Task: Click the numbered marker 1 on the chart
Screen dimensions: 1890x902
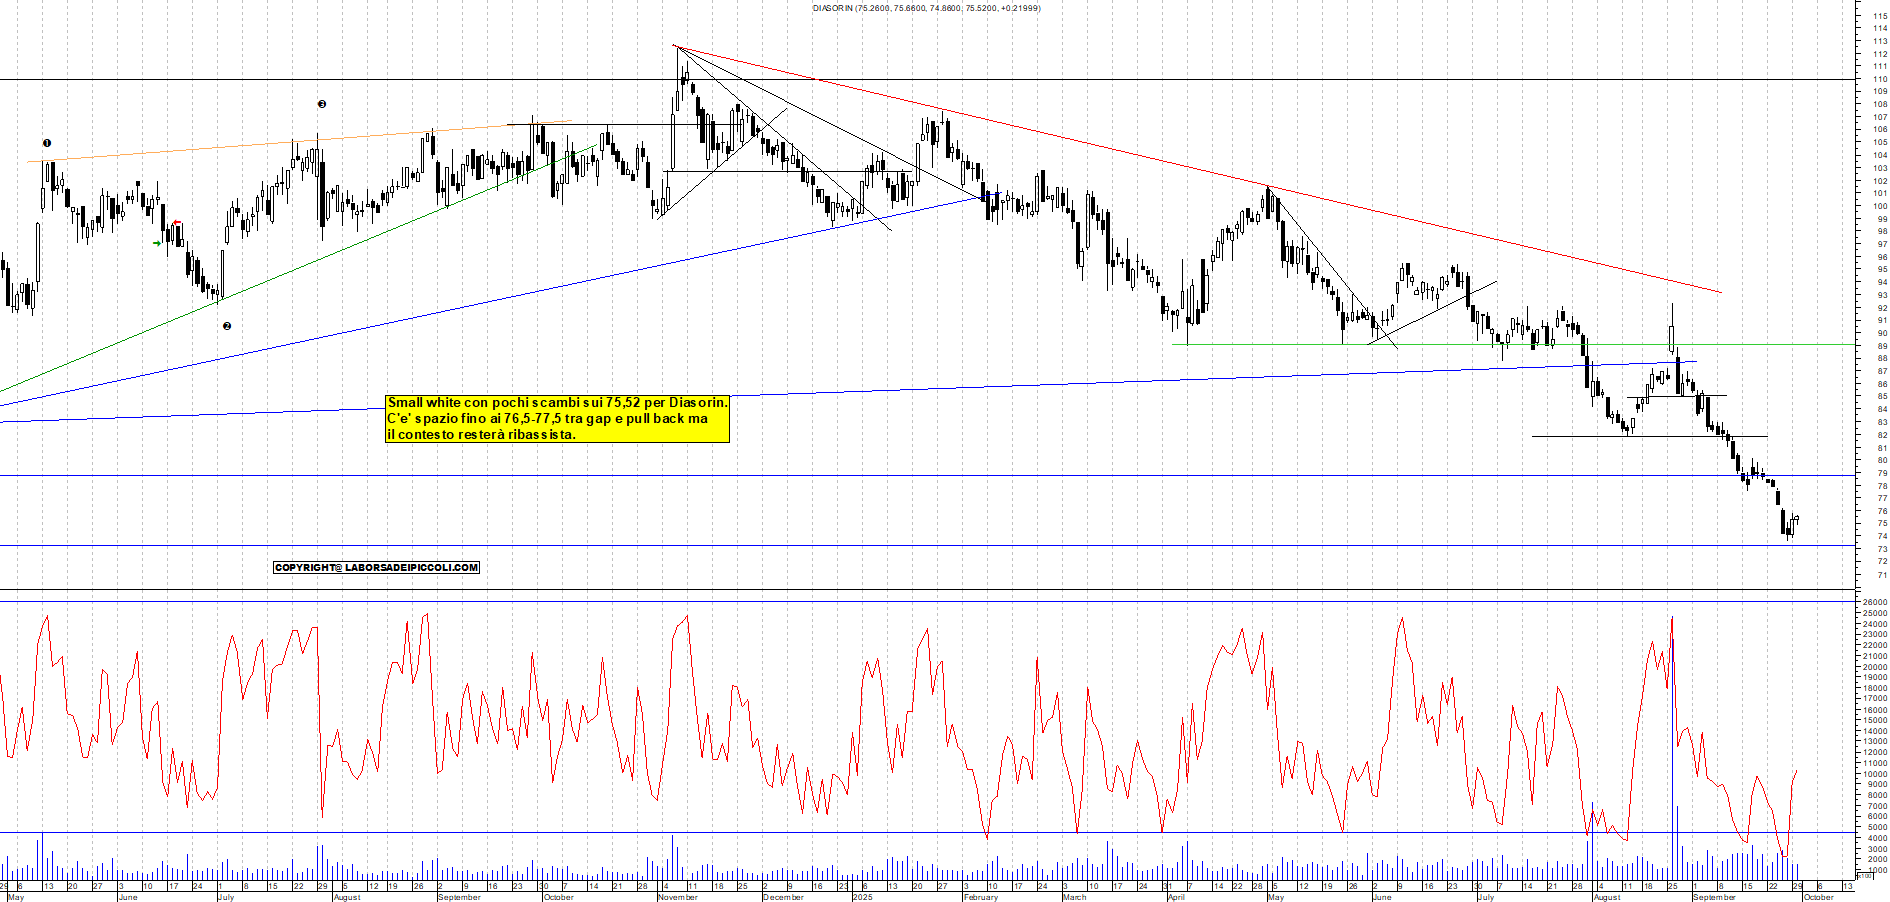Action: point(47,143)
